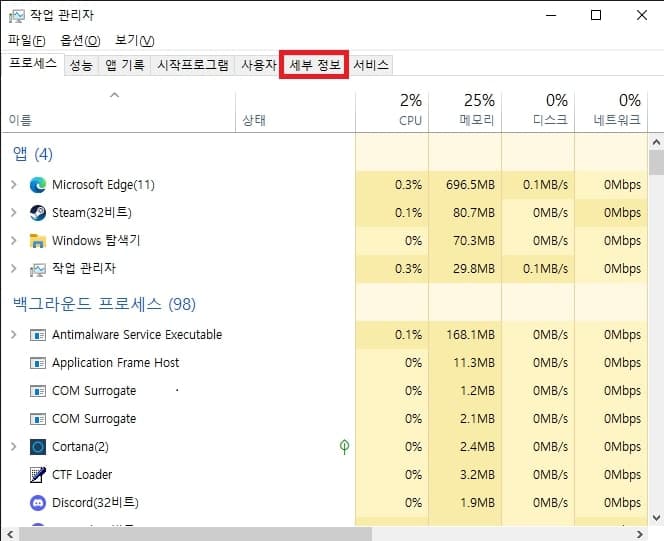Open the 파일(F) menu
This screenshot has width=664, height=541.
pos(26,41)
